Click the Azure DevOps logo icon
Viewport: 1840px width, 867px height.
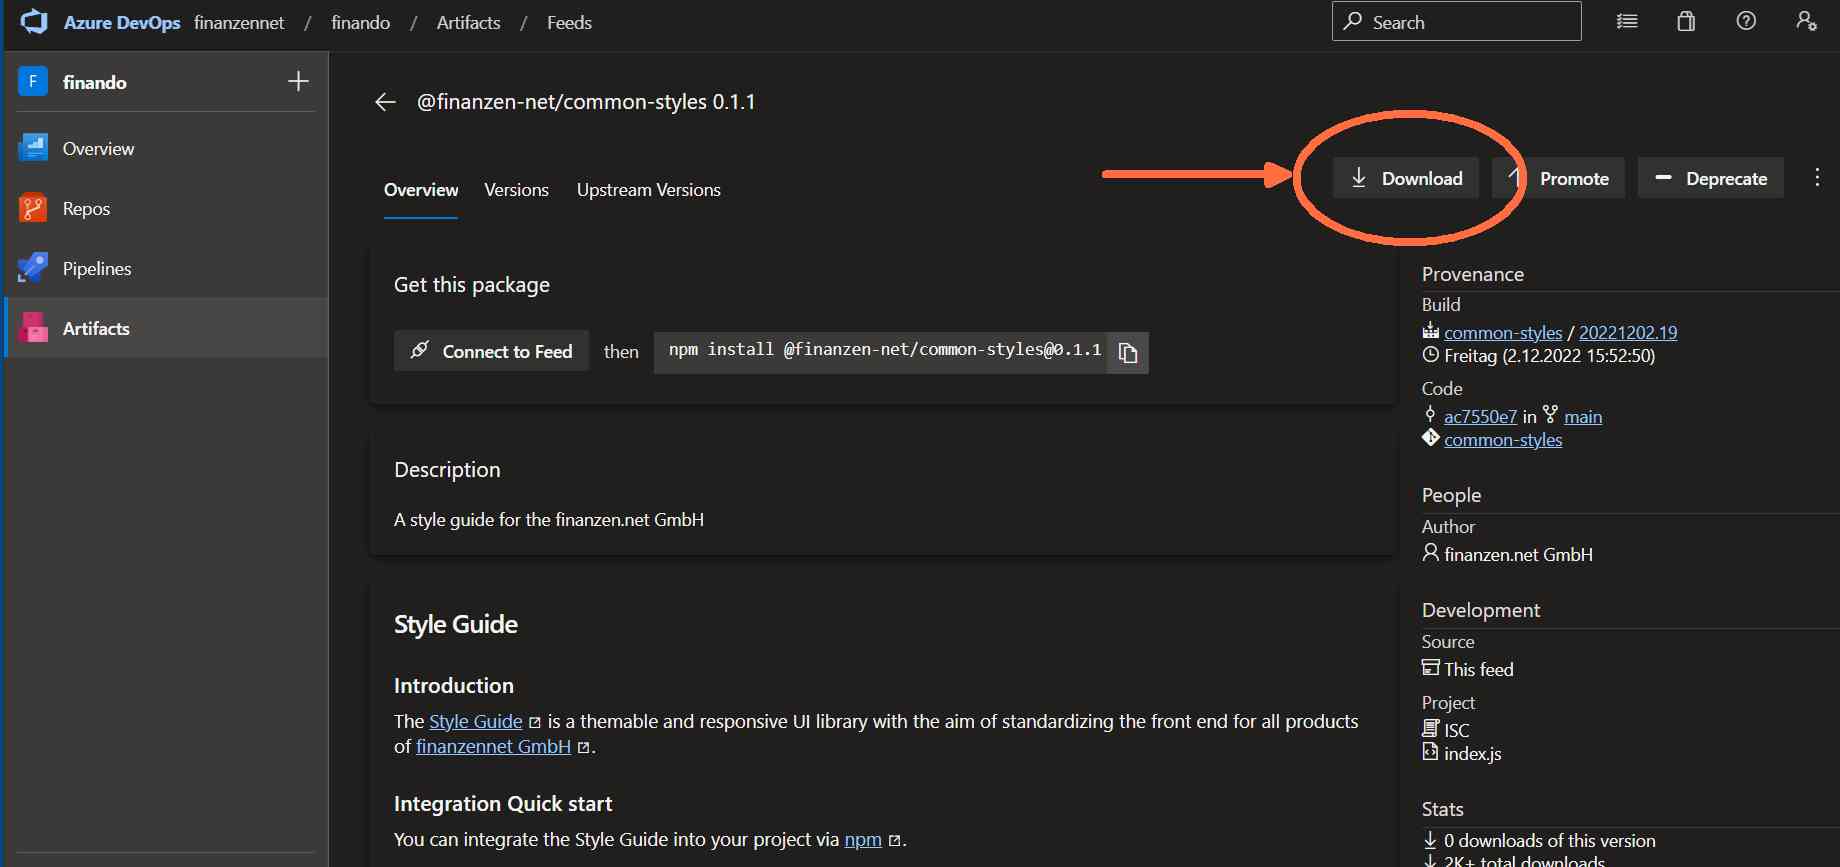coord(34,22)
